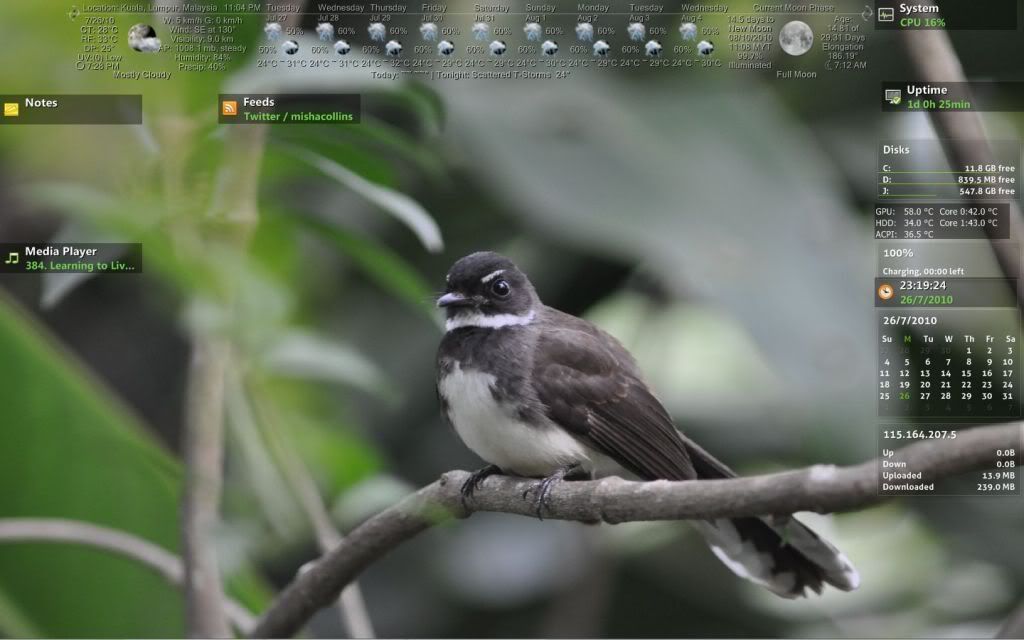
Task: Click the clock icon beside 23:19:24
Action: point(884,291)
